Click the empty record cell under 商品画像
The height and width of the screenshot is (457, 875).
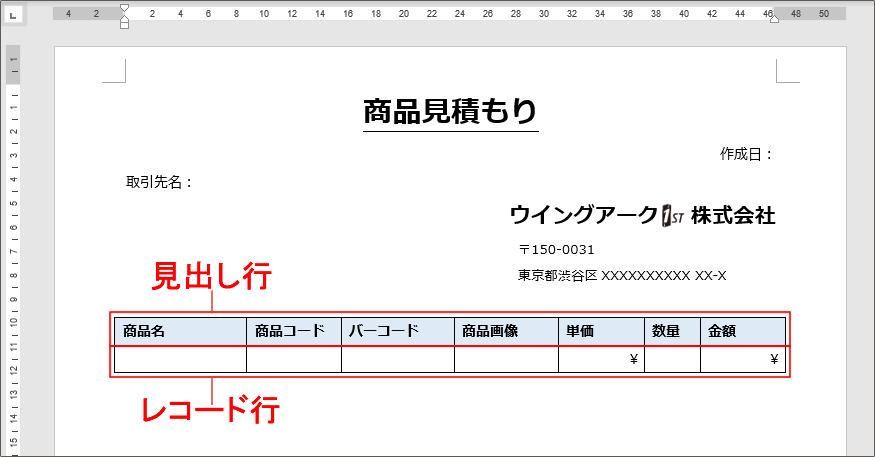pyautogui.click(x=507, y=359)
